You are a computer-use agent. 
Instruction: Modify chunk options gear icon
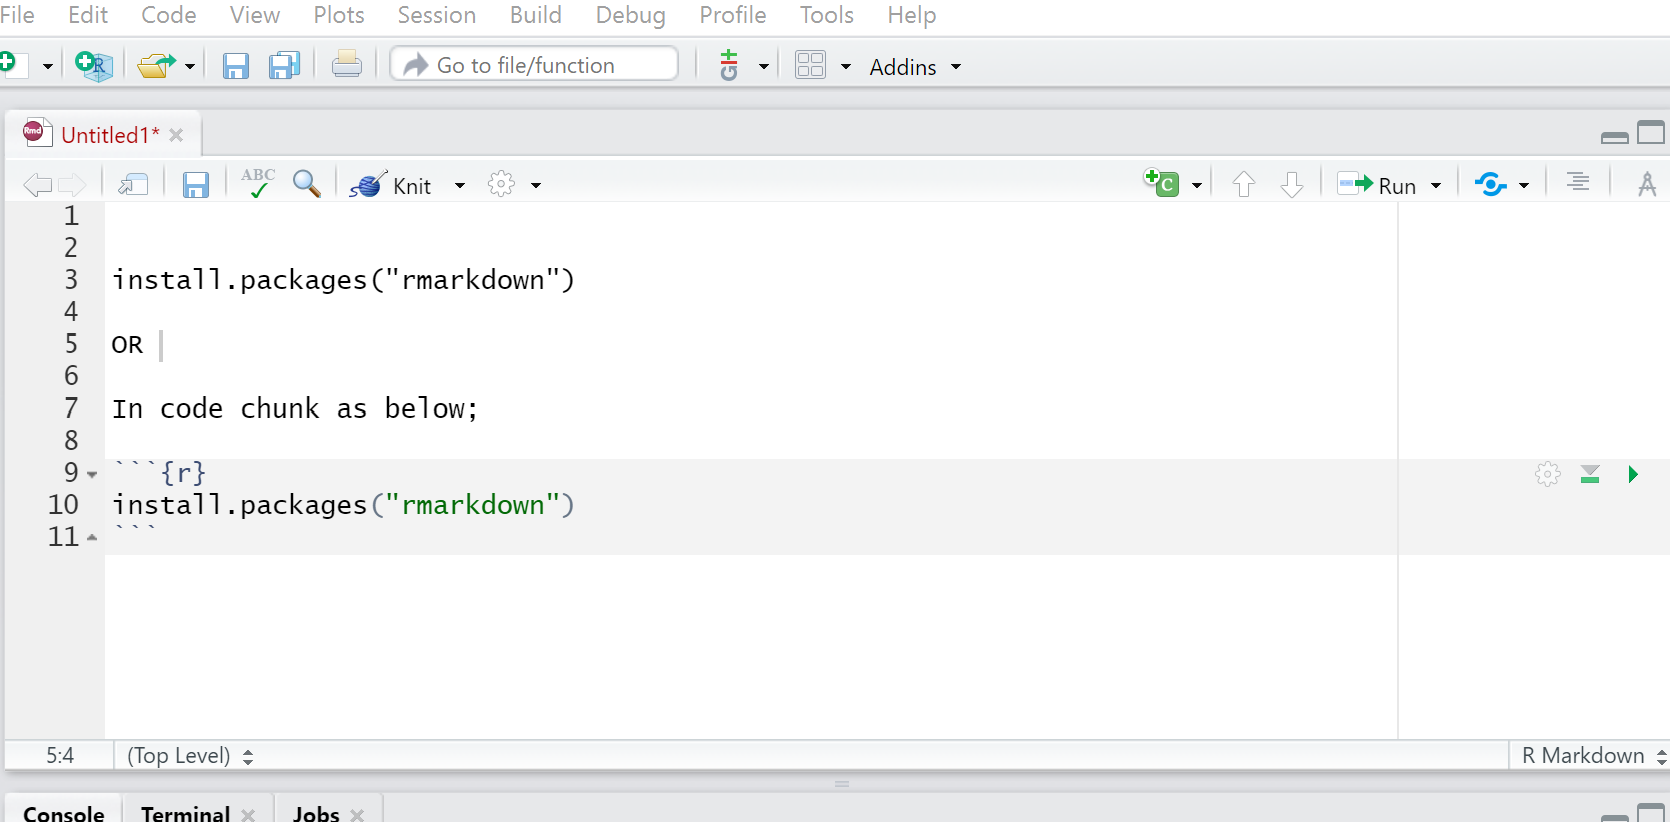[x=1548, y=474]
